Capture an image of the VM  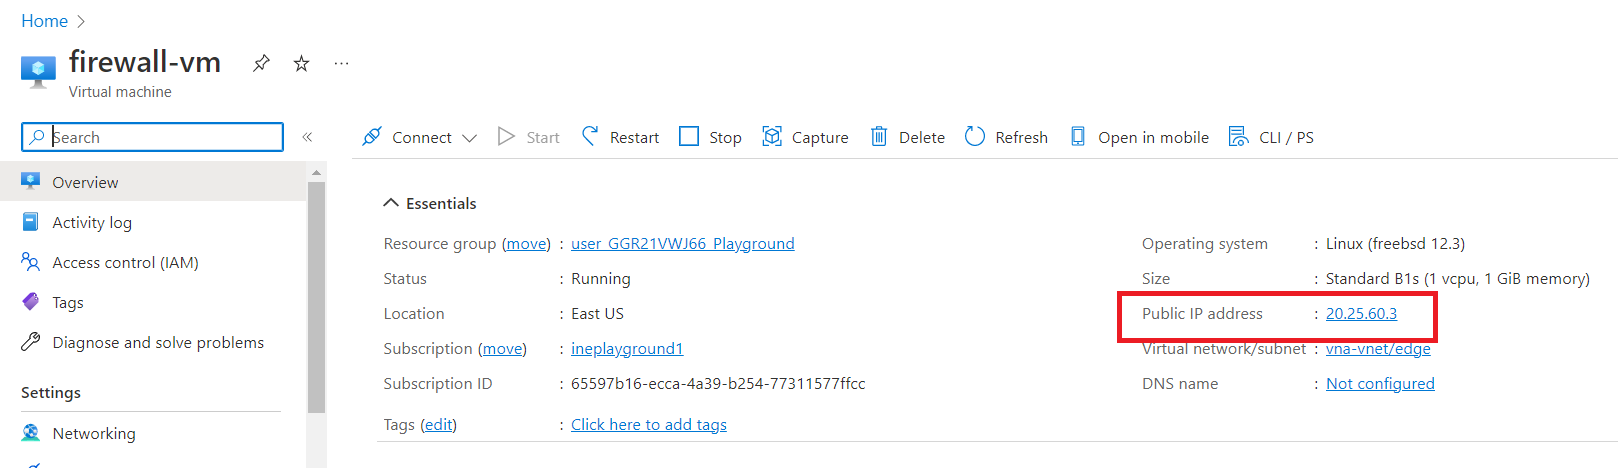pos(805,137)
